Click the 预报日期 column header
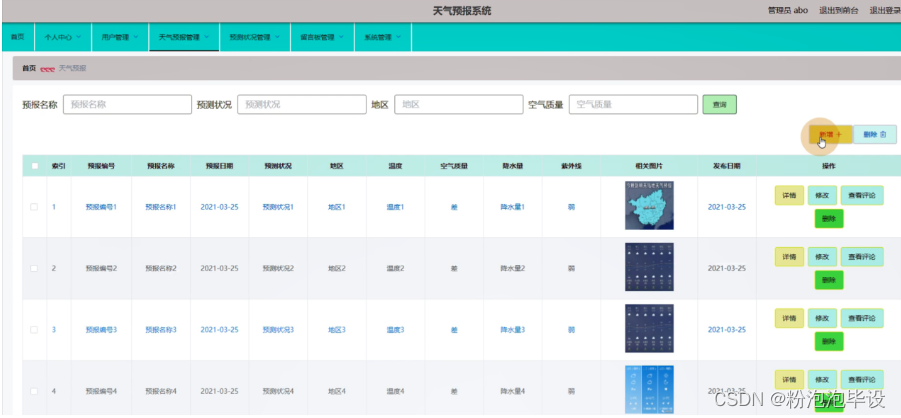The height and width of the screenshot is (418, 901). pyautogui.click(x=220, y=166)
